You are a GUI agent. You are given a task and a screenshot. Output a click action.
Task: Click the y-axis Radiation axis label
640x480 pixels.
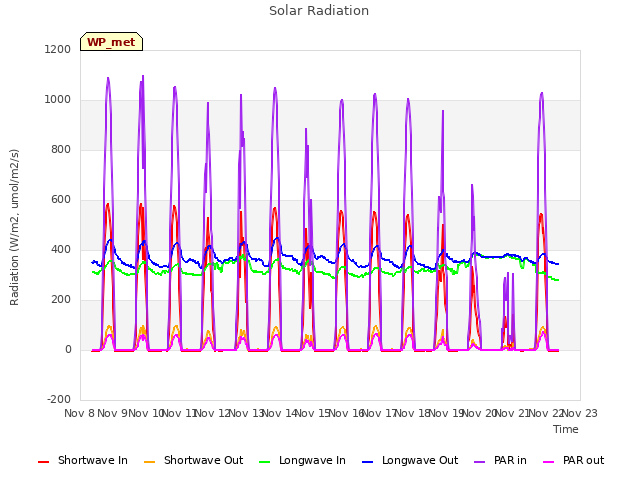pos(14,227)
